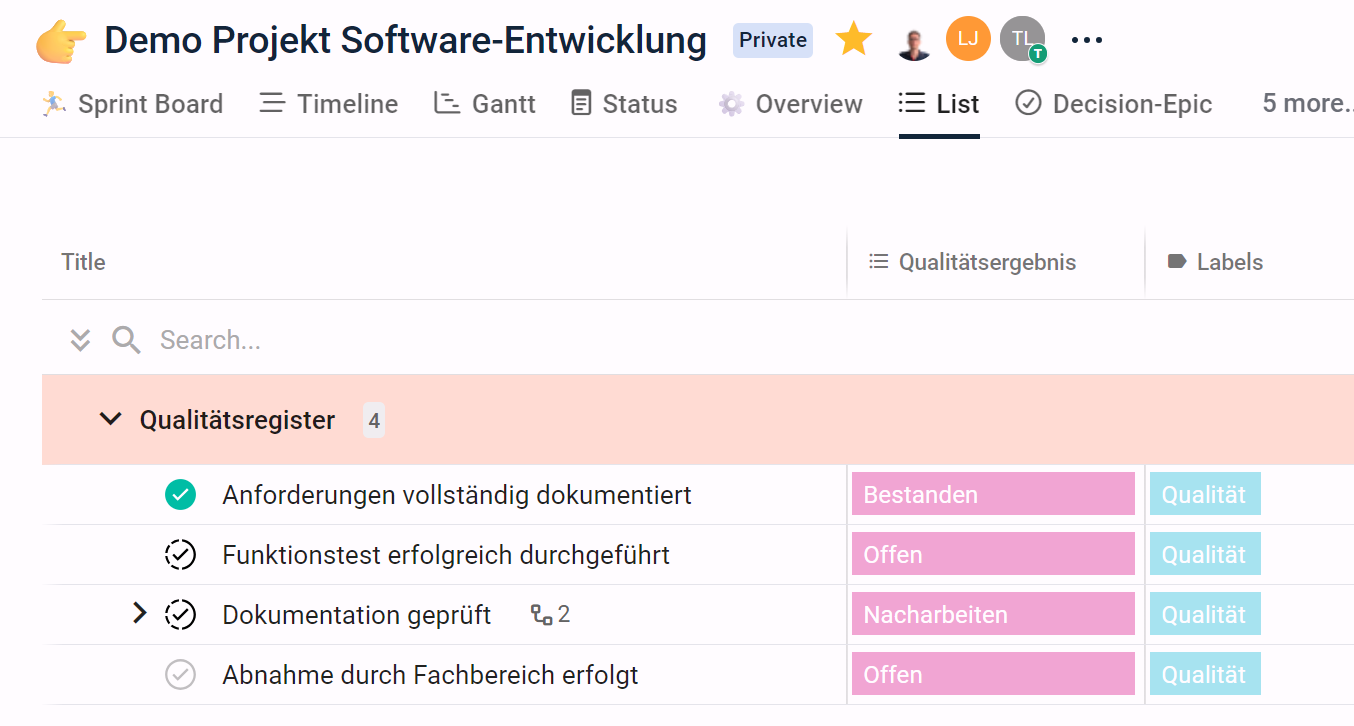Viewport: 1354px width, 726px height.
Task: Open the orange LJ member avatar
Action: click(x=968, y=39)
